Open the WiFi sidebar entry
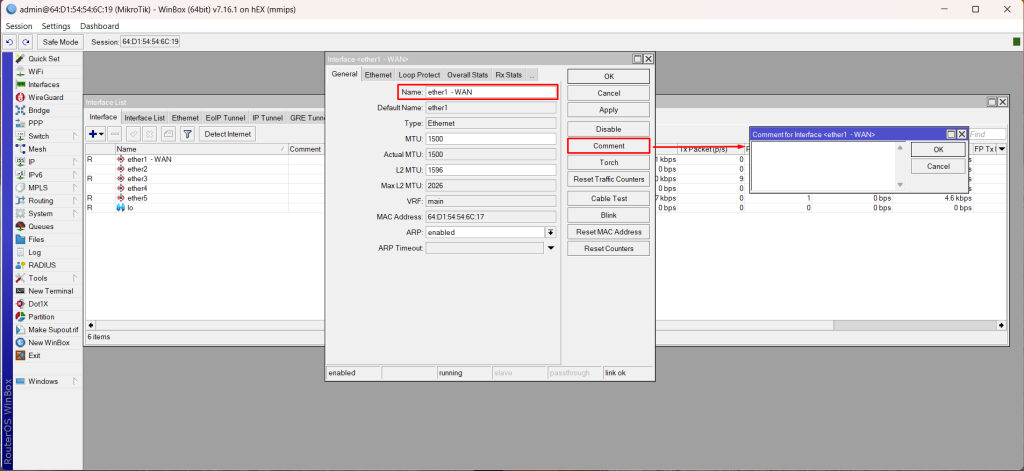The width and height of the screenshot is (1024, 471). point(36,72)
